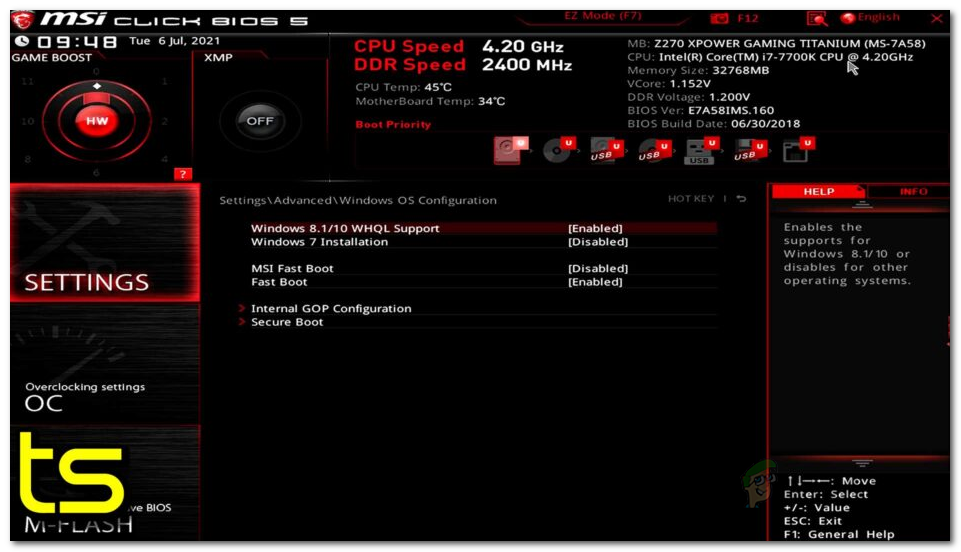Image resolution: width=961 pixels, height=552 pixels.
Task: Change Fast Boot Enabled value
Action: coord(595,282)
